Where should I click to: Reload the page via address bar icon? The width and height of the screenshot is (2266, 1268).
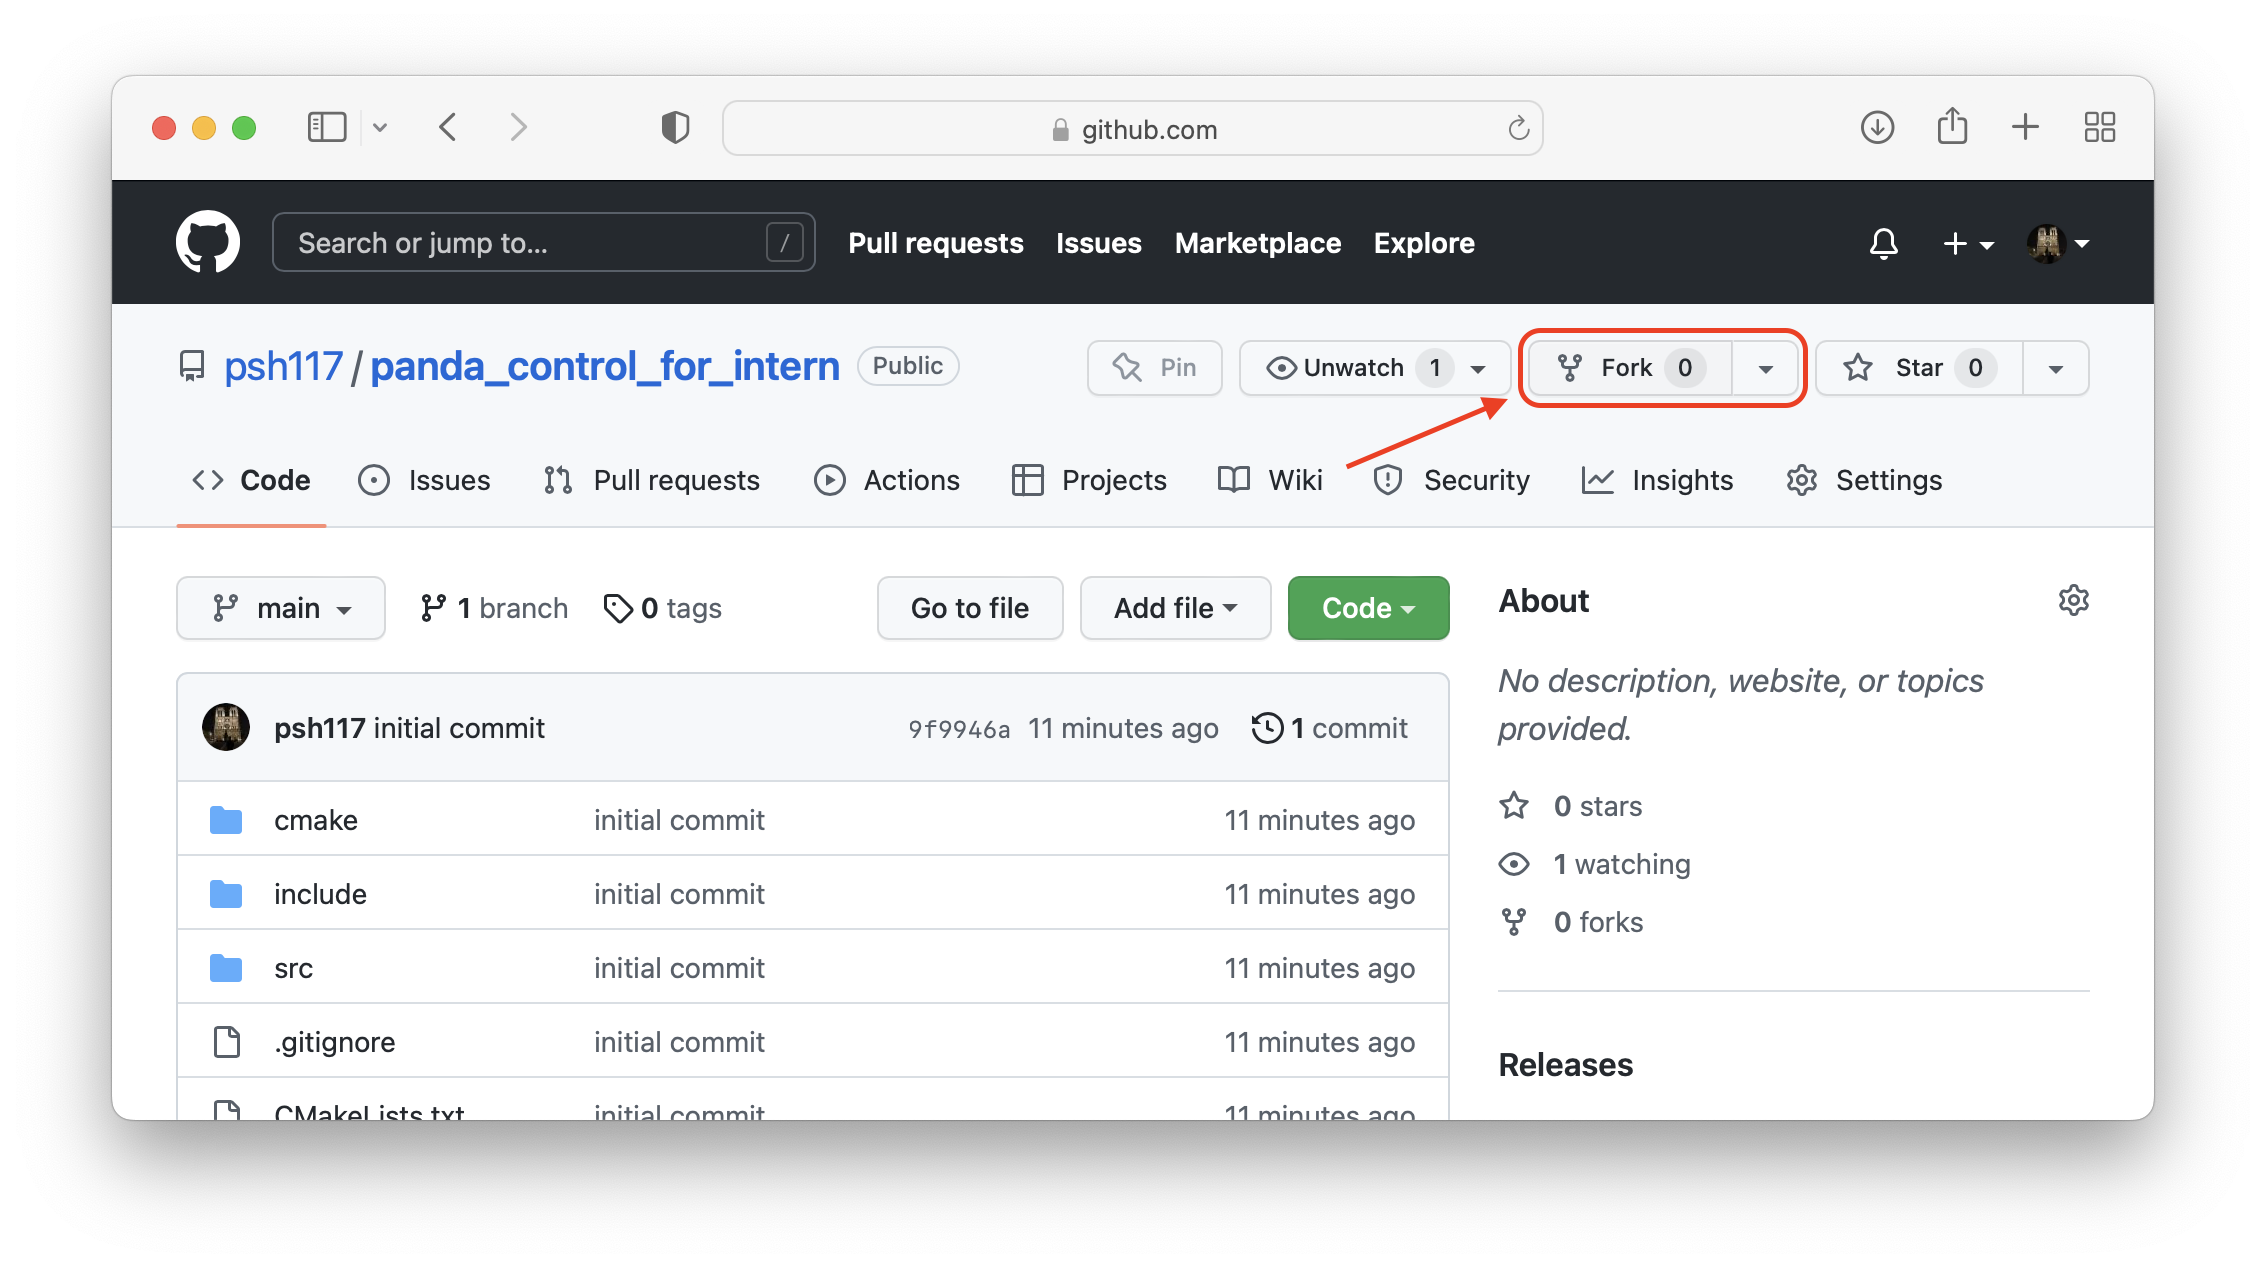click(1518, 129)
